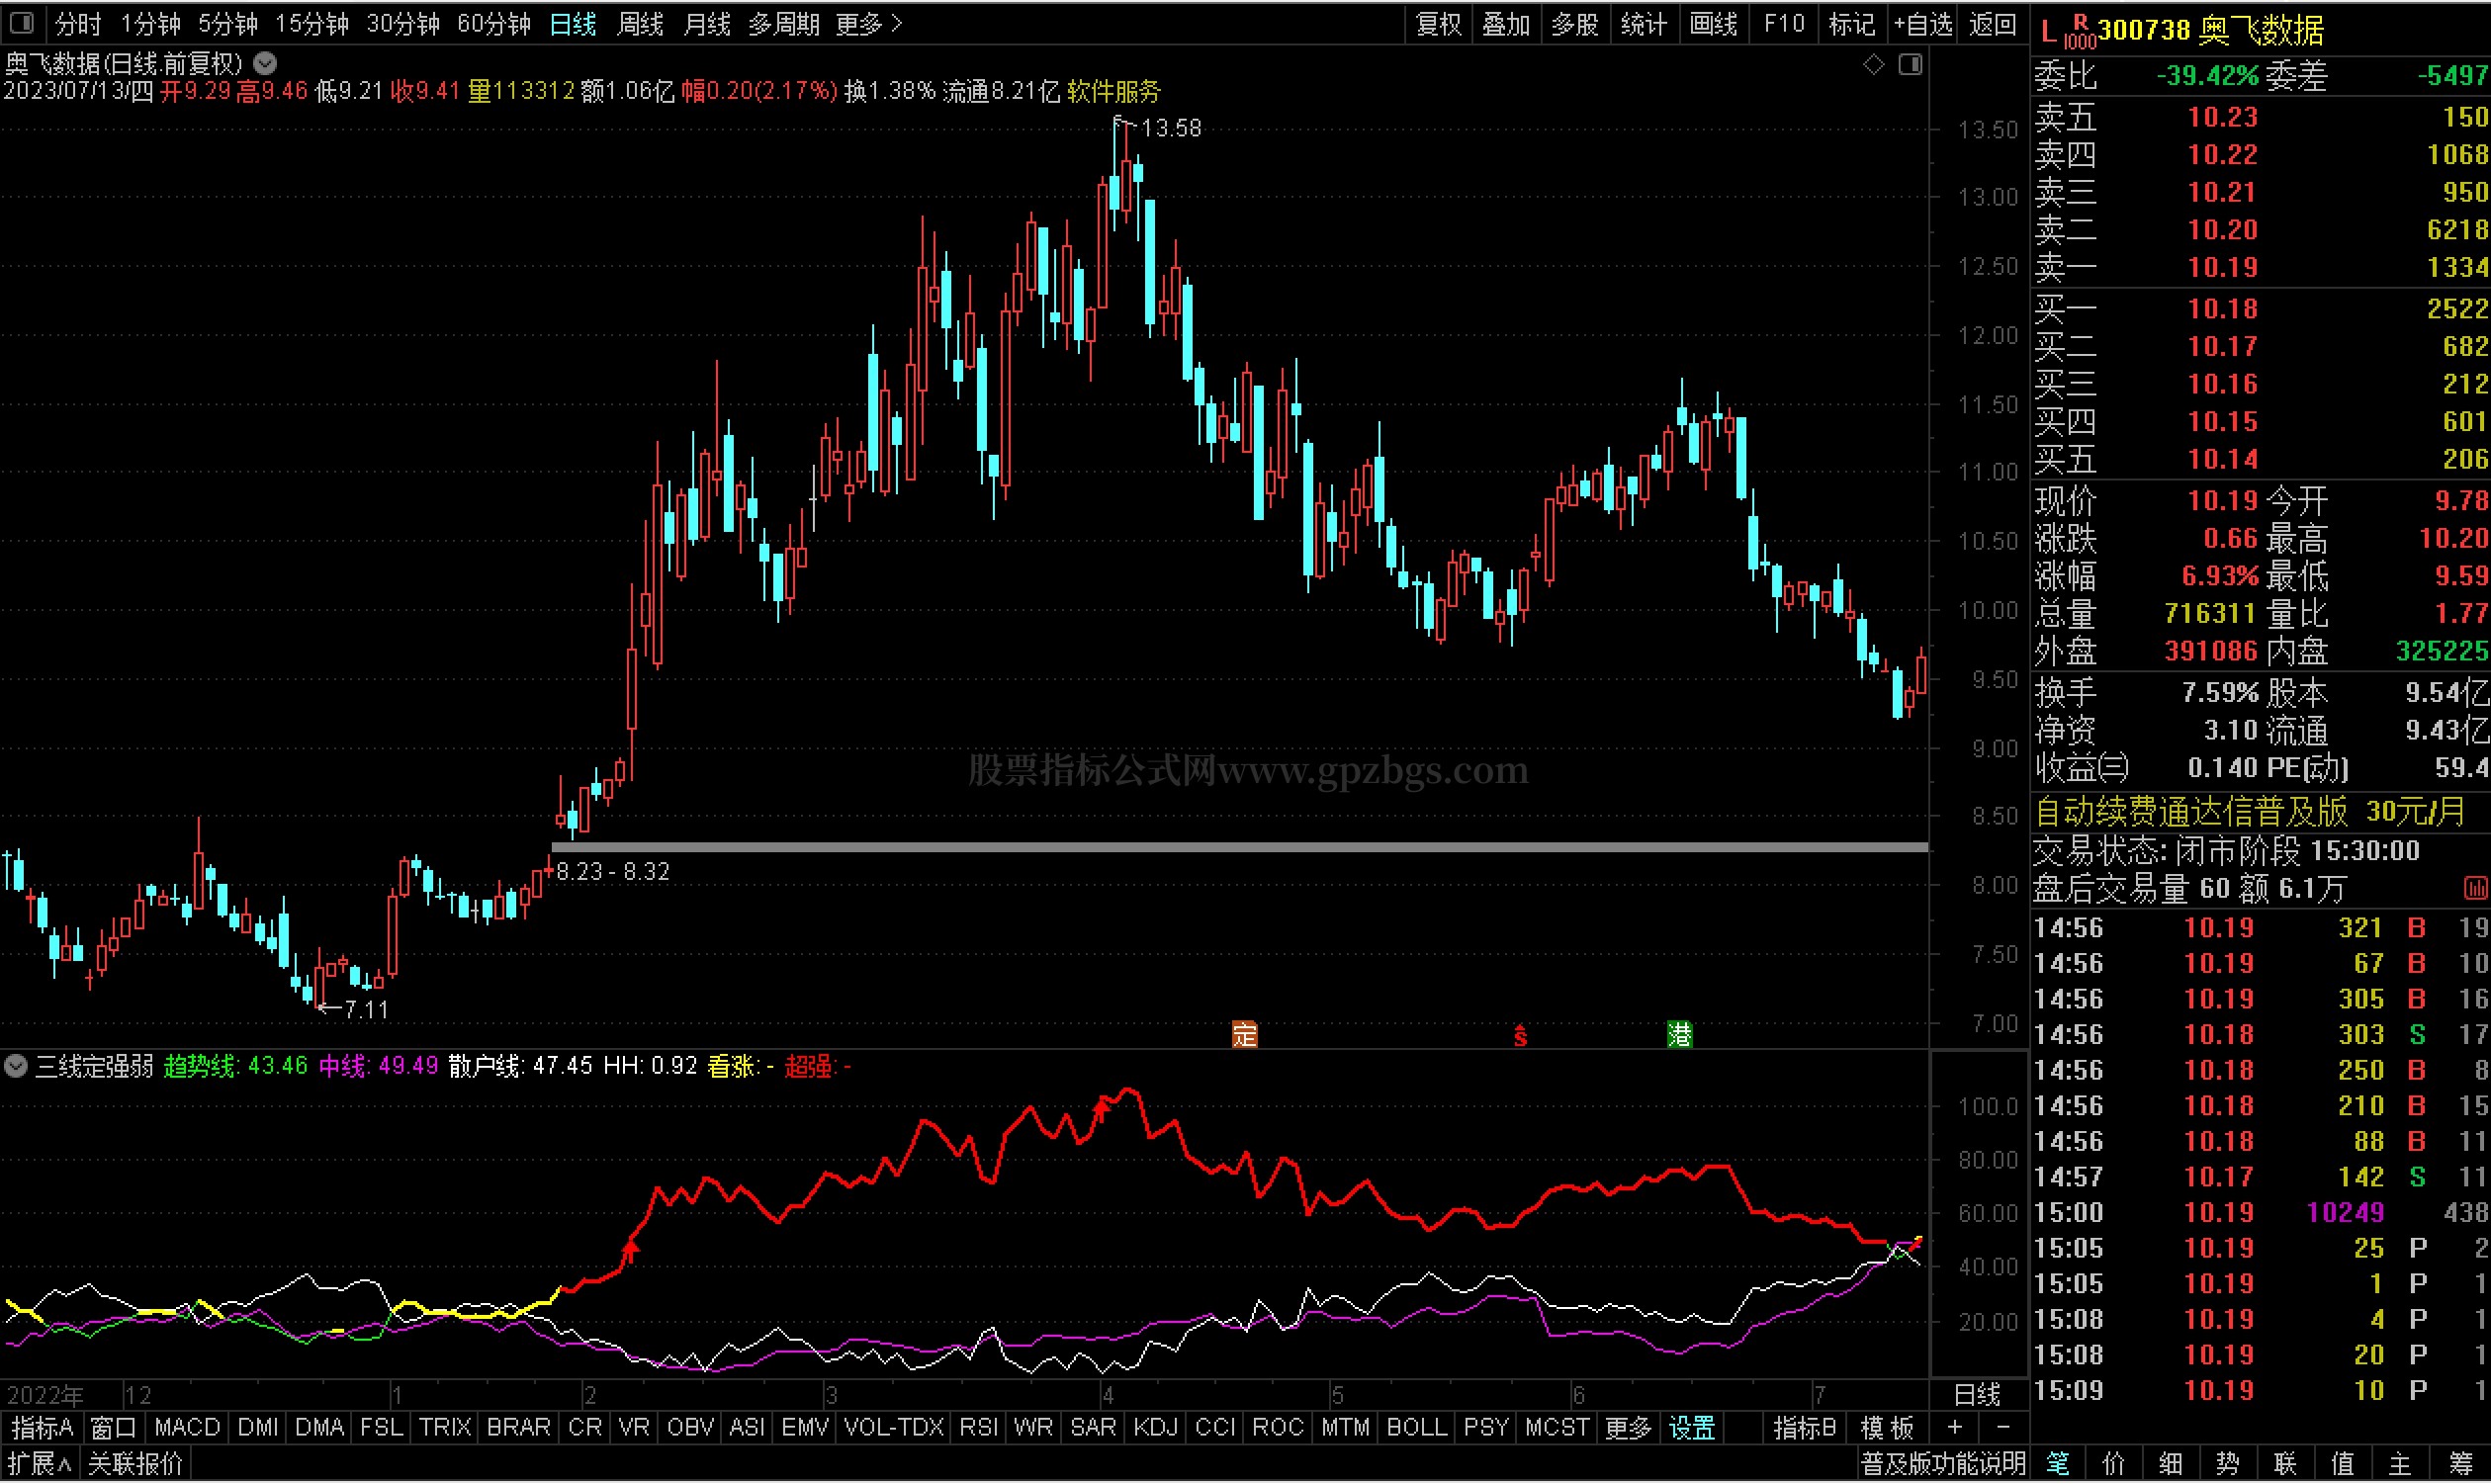Click the 自动续费通达信普及版 promotion link
The width and height of the screenshot is (2491, 1484).
tap(2251, 811)
